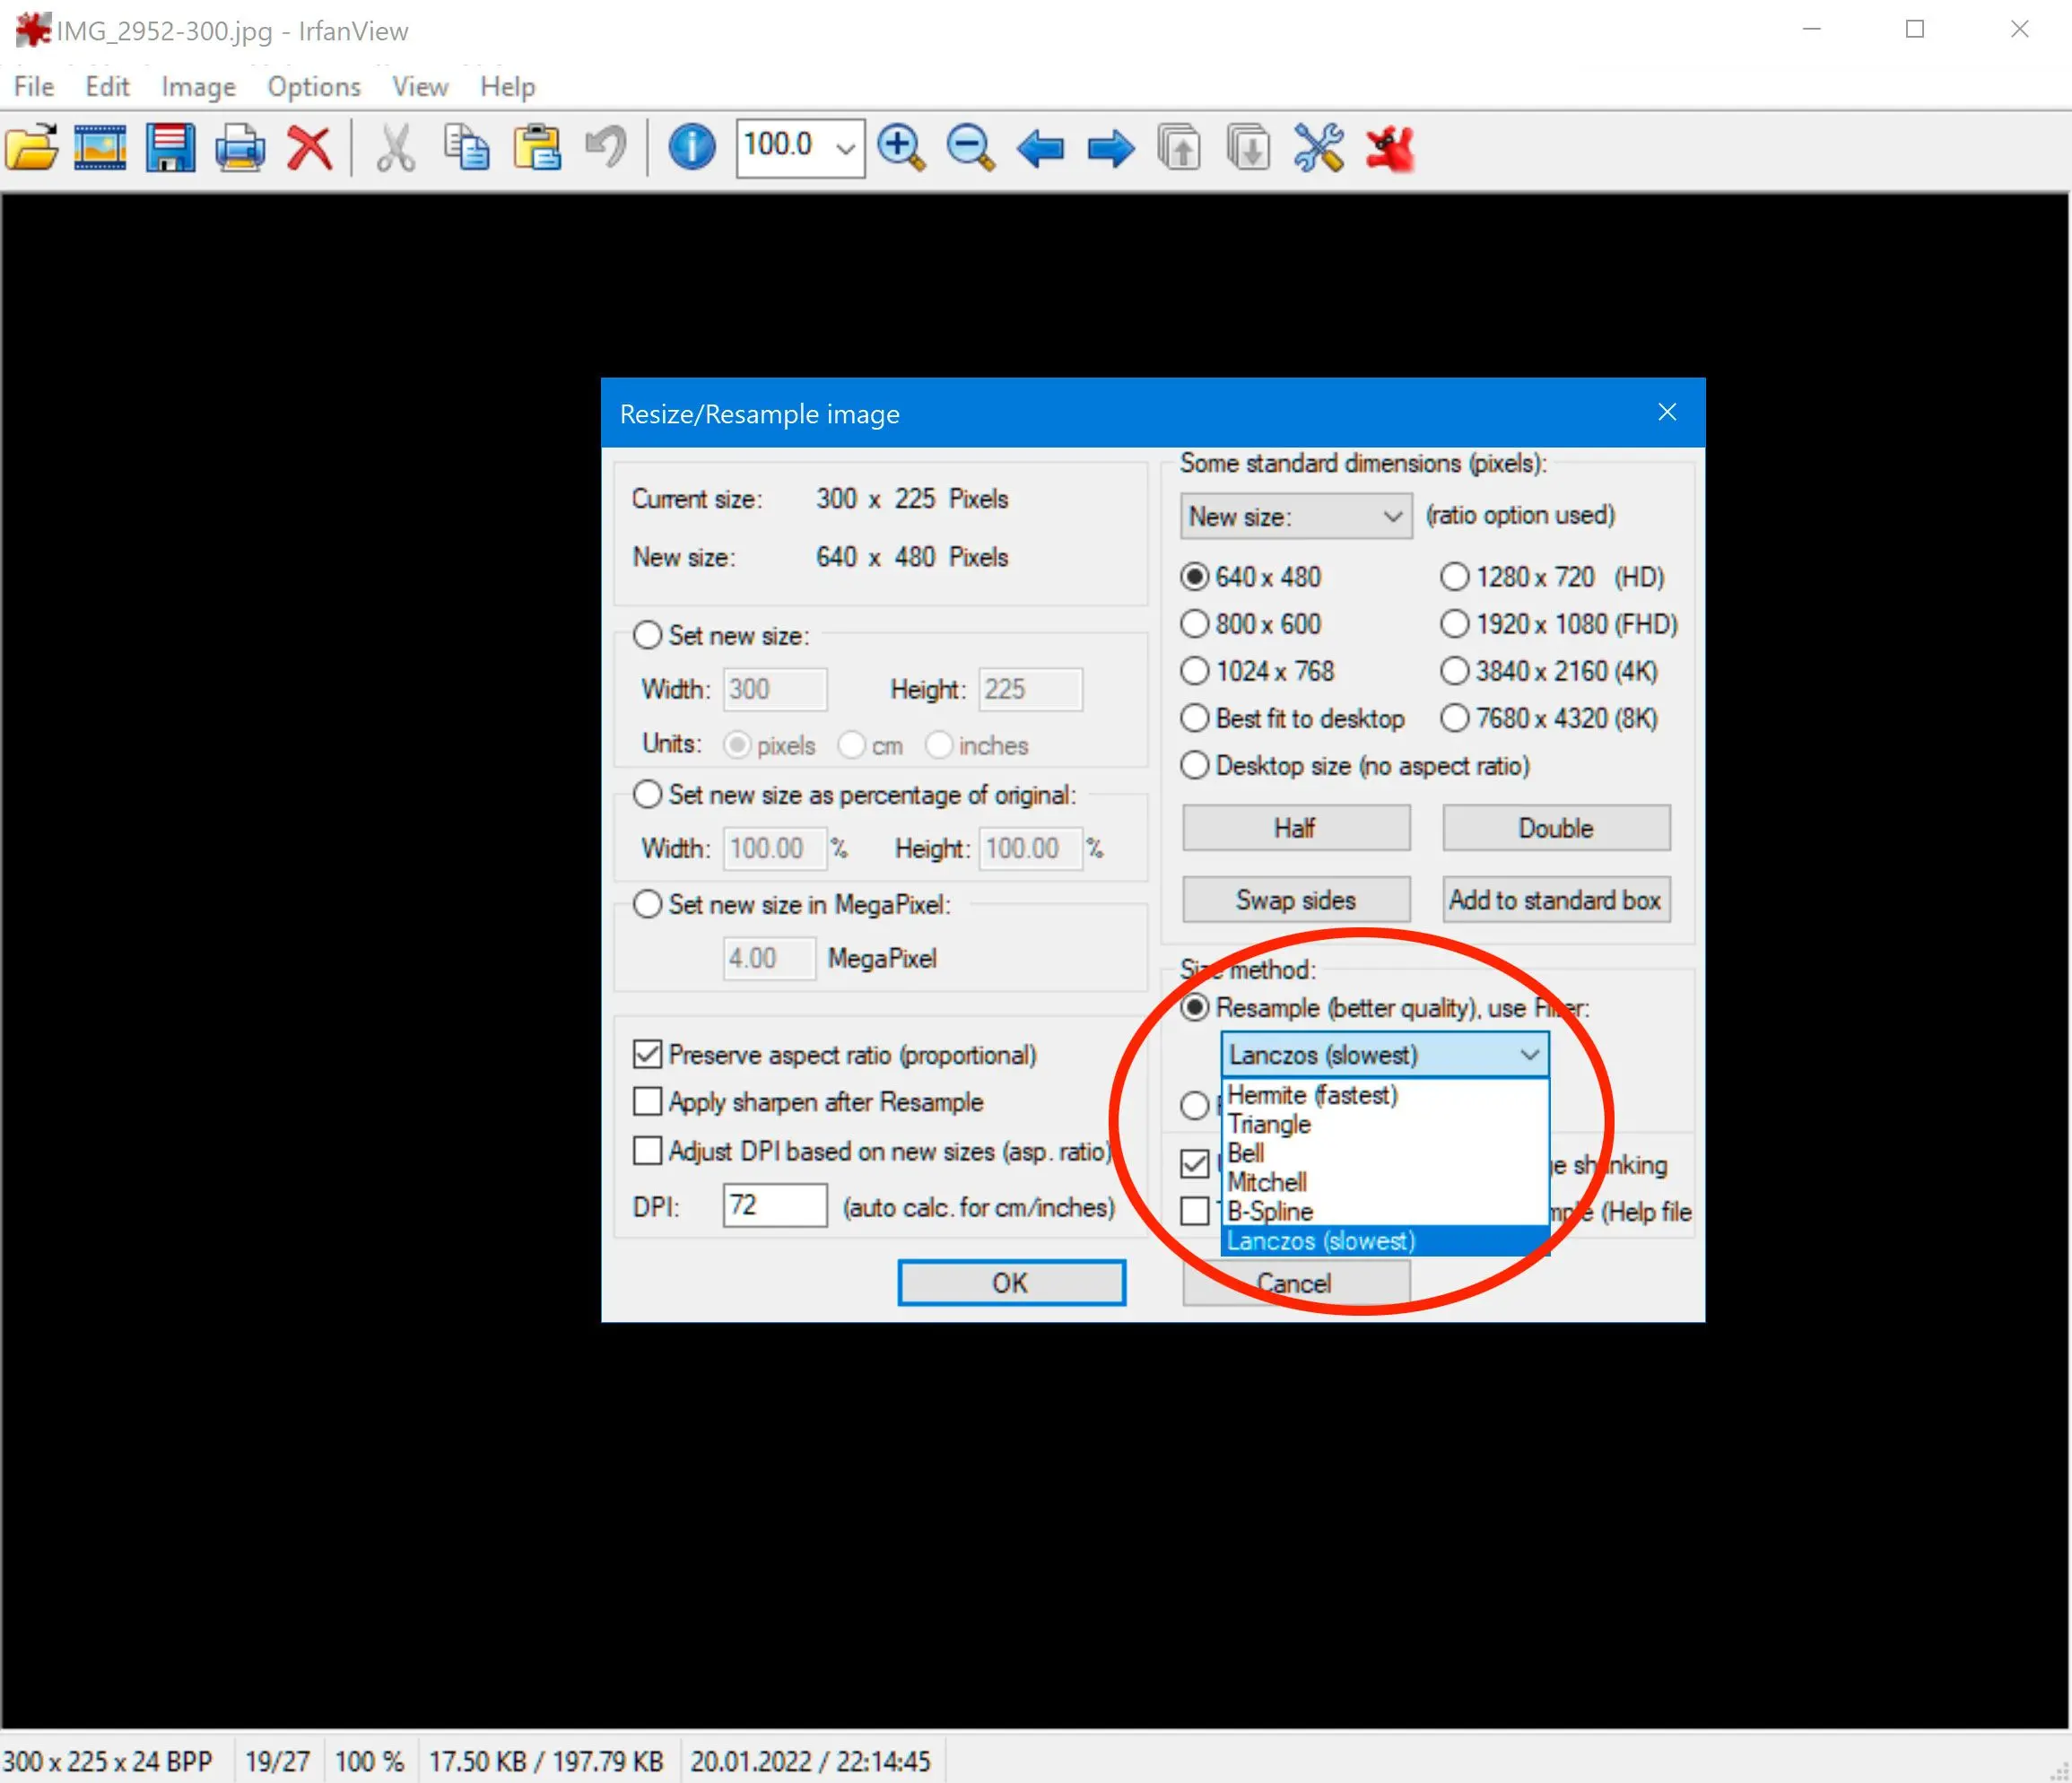2072x1783 pixels.
Task: Click the Image Info toolbar icon
Action: pos(687,146)
